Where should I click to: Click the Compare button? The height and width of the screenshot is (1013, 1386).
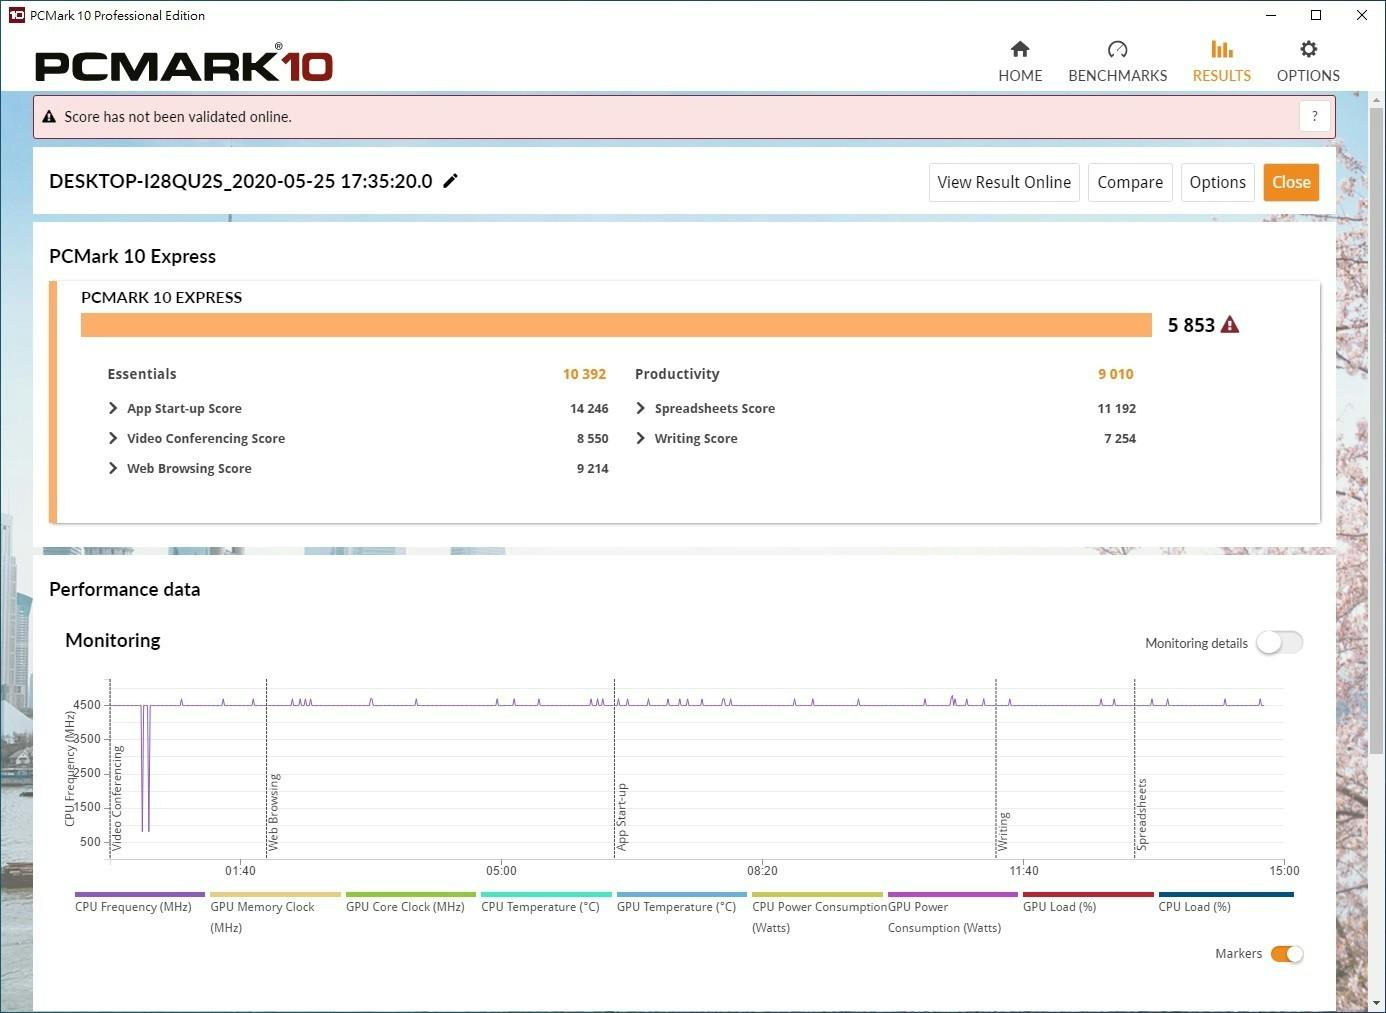(x=1129, y=182)
